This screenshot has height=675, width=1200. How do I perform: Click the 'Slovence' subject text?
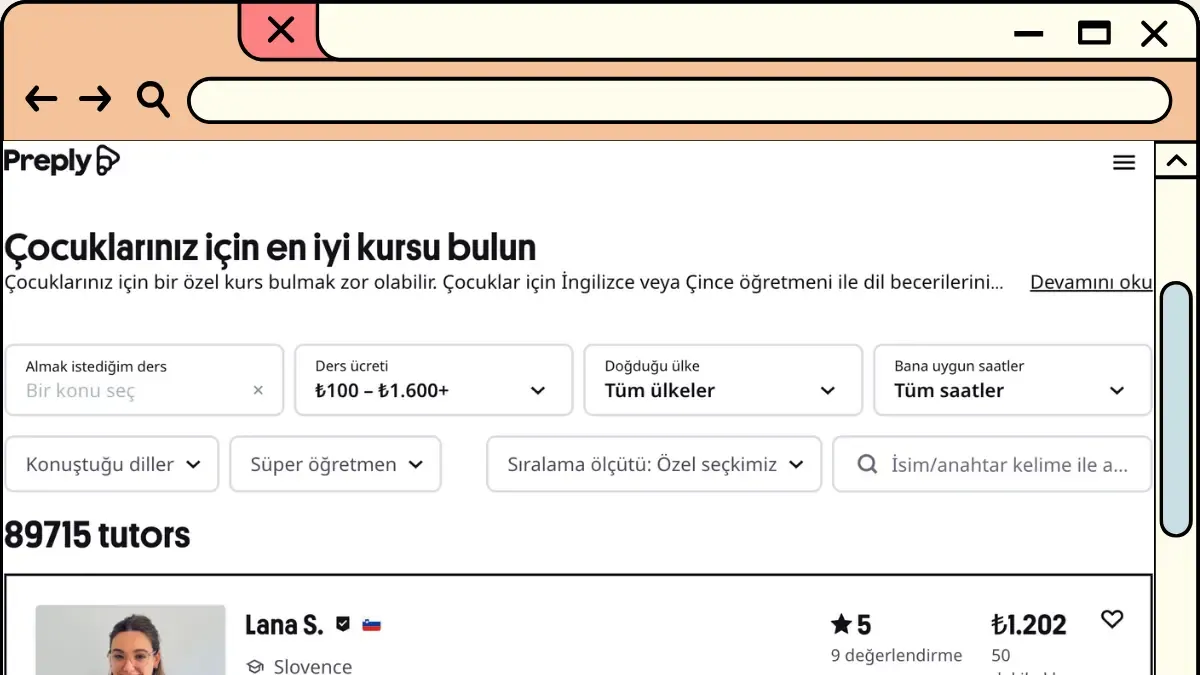(313, 666)
